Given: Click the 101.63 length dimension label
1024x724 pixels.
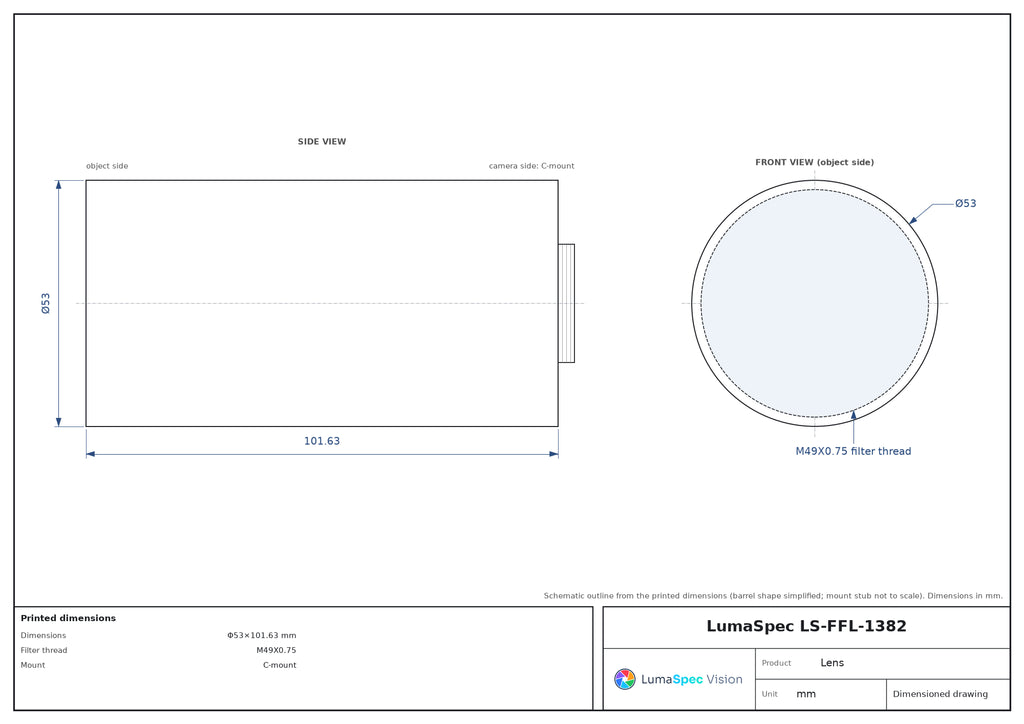Looking at the screenshot, I should pyautogui.click(x=322, y=441).
